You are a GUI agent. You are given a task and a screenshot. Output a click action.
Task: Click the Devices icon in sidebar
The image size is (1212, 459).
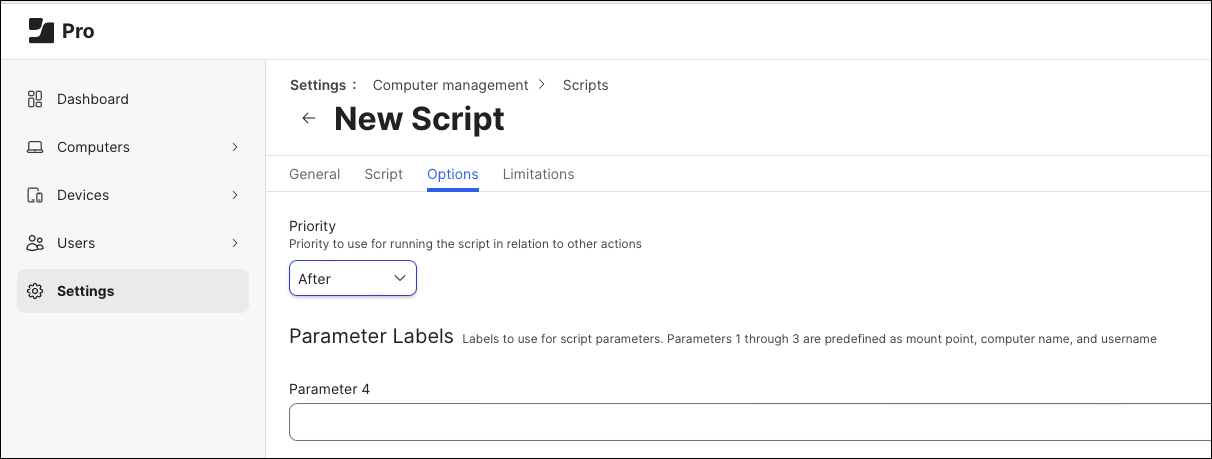(35, 195)
